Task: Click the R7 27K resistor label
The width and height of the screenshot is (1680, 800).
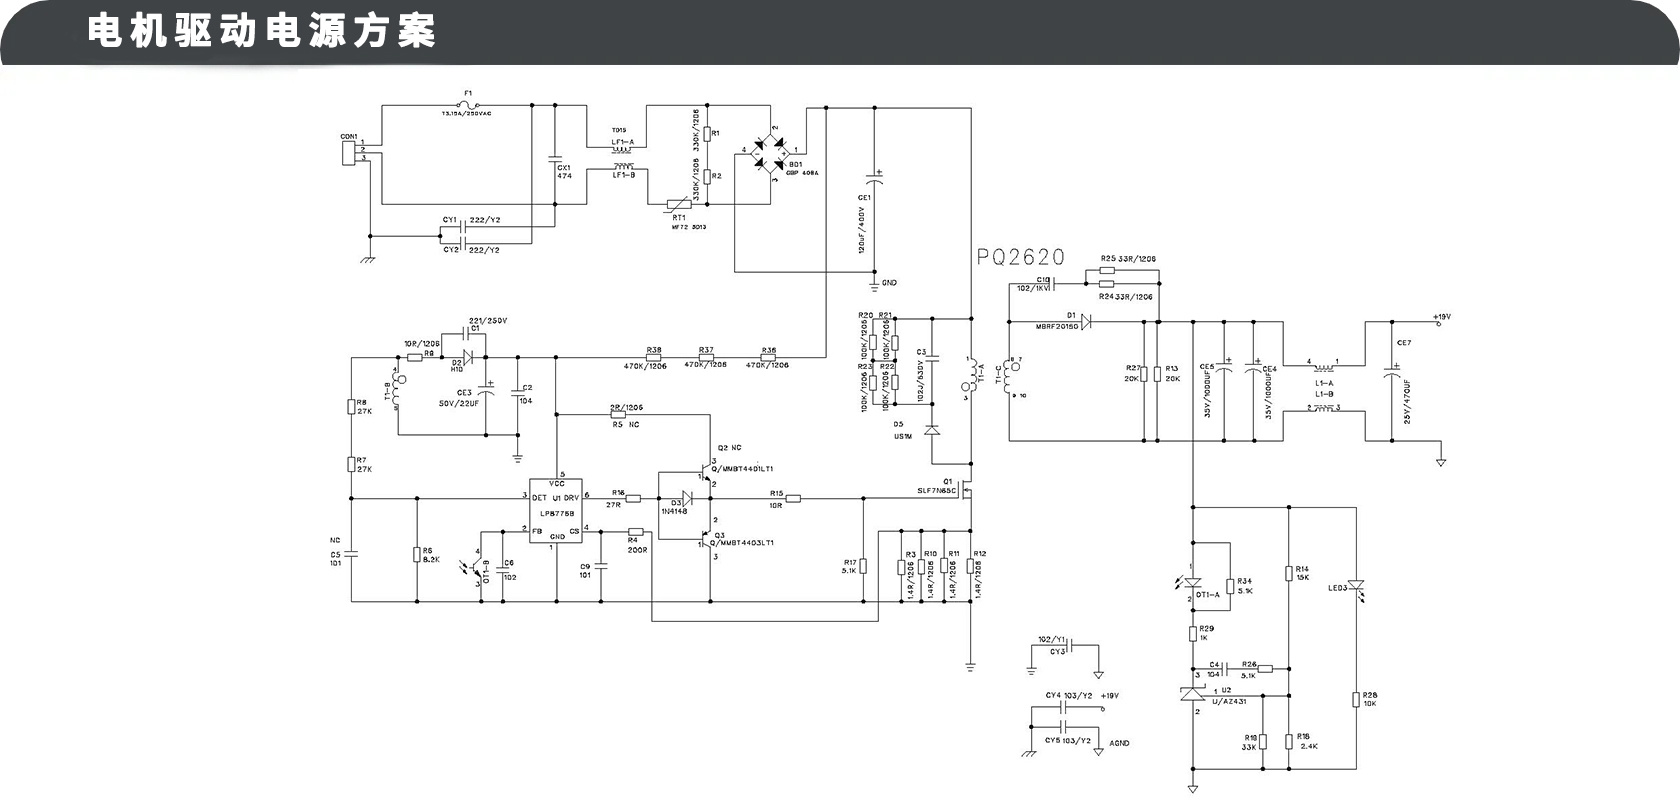Action: coord(364,465)
